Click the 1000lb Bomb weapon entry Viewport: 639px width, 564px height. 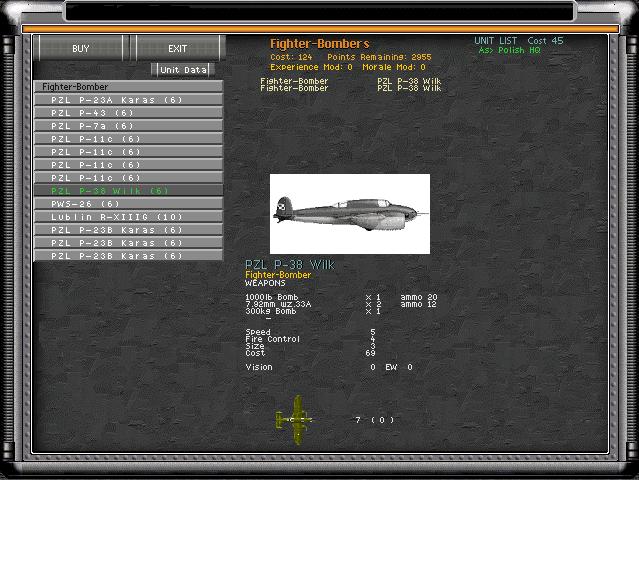271,298
